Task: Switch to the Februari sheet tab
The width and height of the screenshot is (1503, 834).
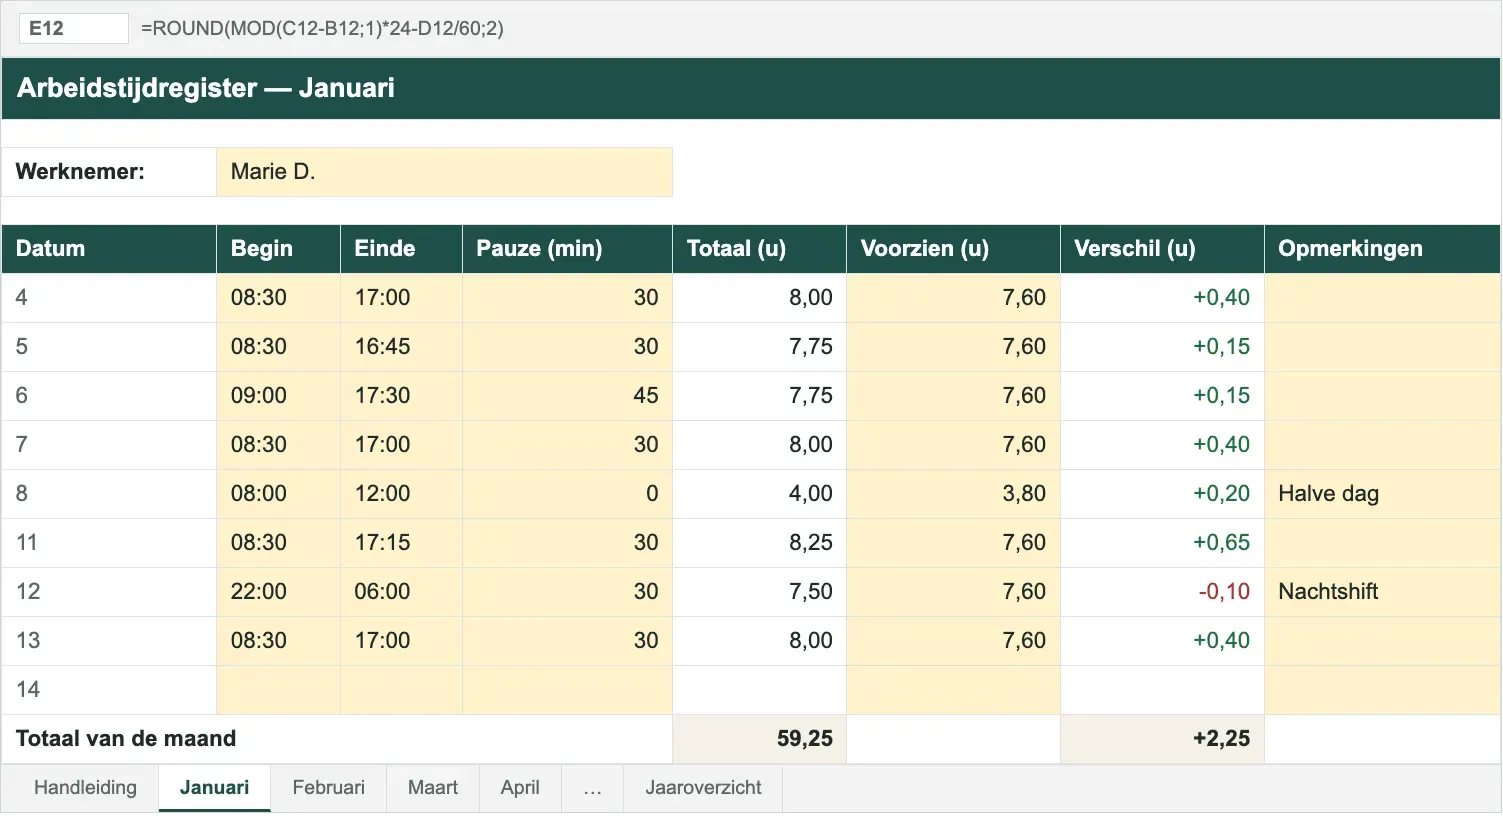Action: pos(328,788)
